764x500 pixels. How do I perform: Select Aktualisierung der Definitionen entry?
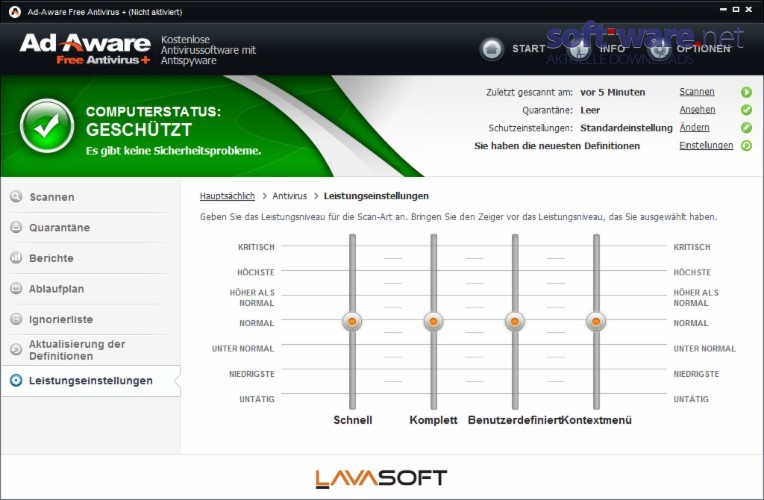[x=91, y=350]
